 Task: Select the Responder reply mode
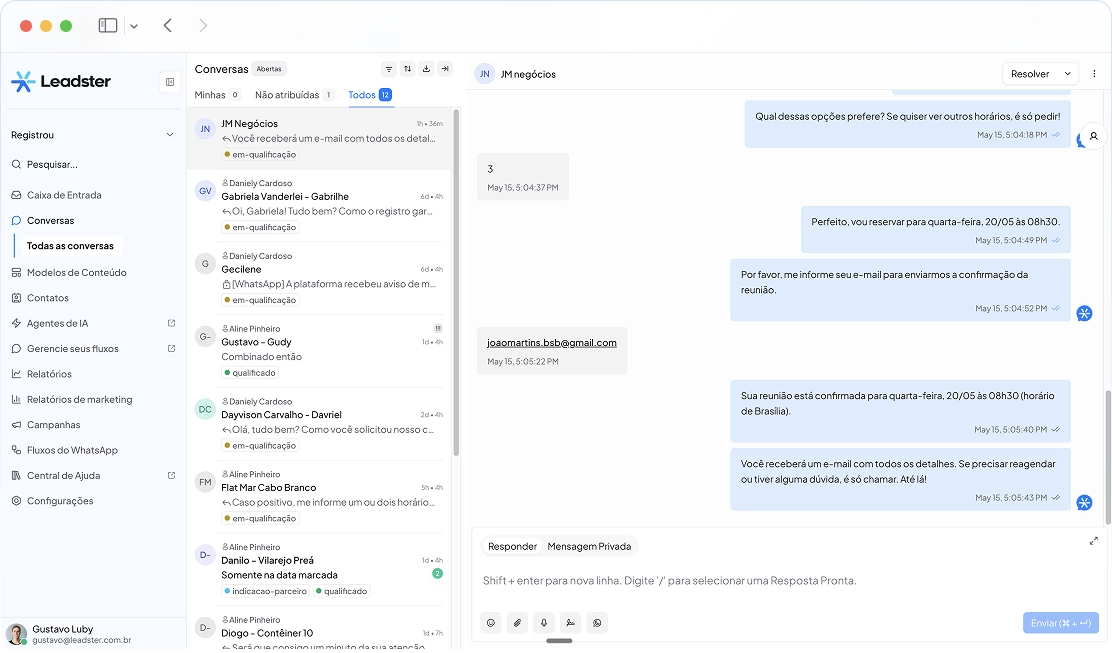tap(512, 547)
